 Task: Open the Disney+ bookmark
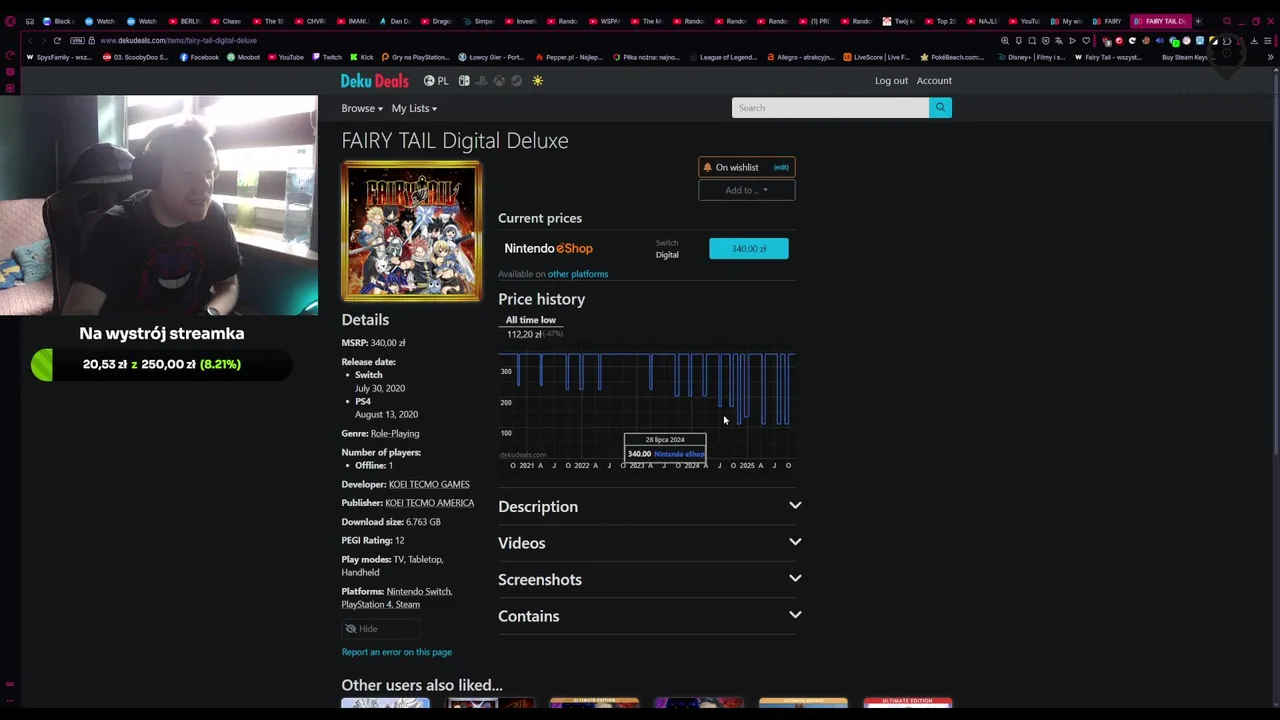(x=1030, y=57)
